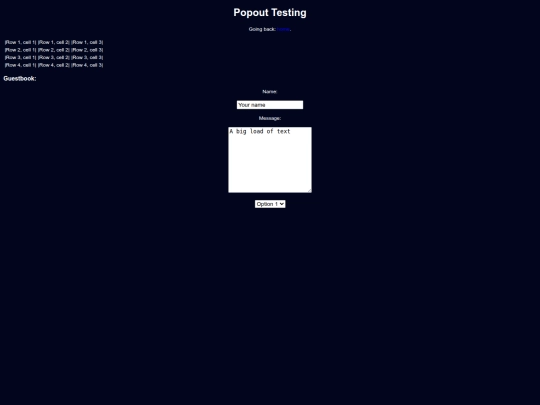The width and height of the screenshot is (540, 405).
Task: Follow the 'home' link after Going back
Action: click(x=283, y=29)
